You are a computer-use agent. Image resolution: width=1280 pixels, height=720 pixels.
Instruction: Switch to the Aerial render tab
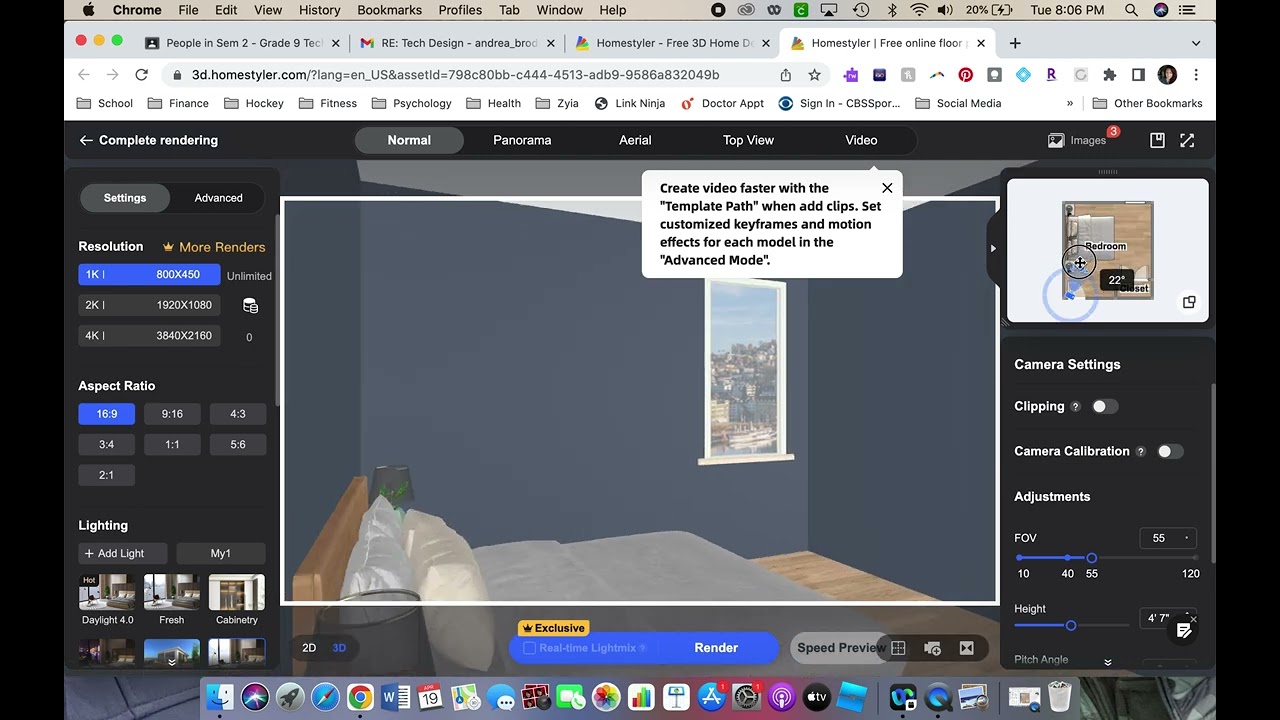[635, 141]
